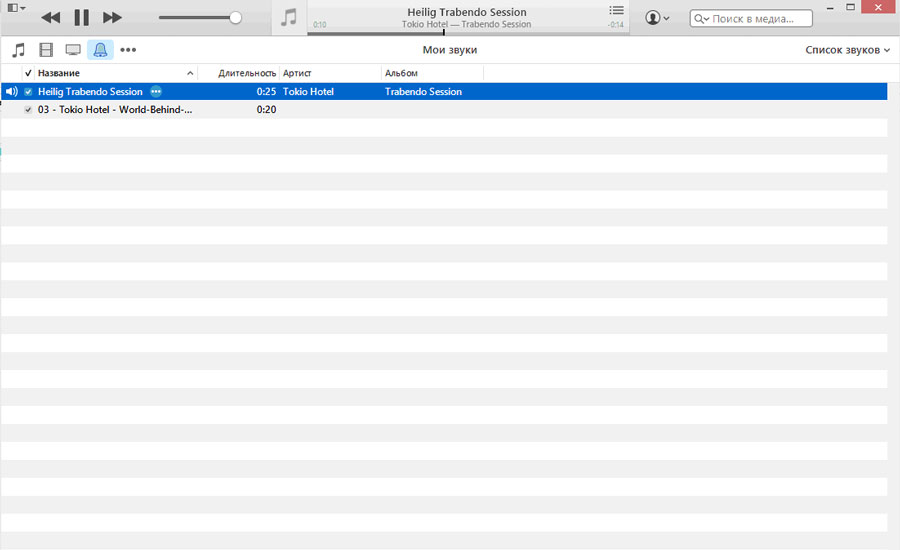Skip to next track with fast-forward button
Screen dimensions: 900x550
pyautogui.click(x=112, y=18)
